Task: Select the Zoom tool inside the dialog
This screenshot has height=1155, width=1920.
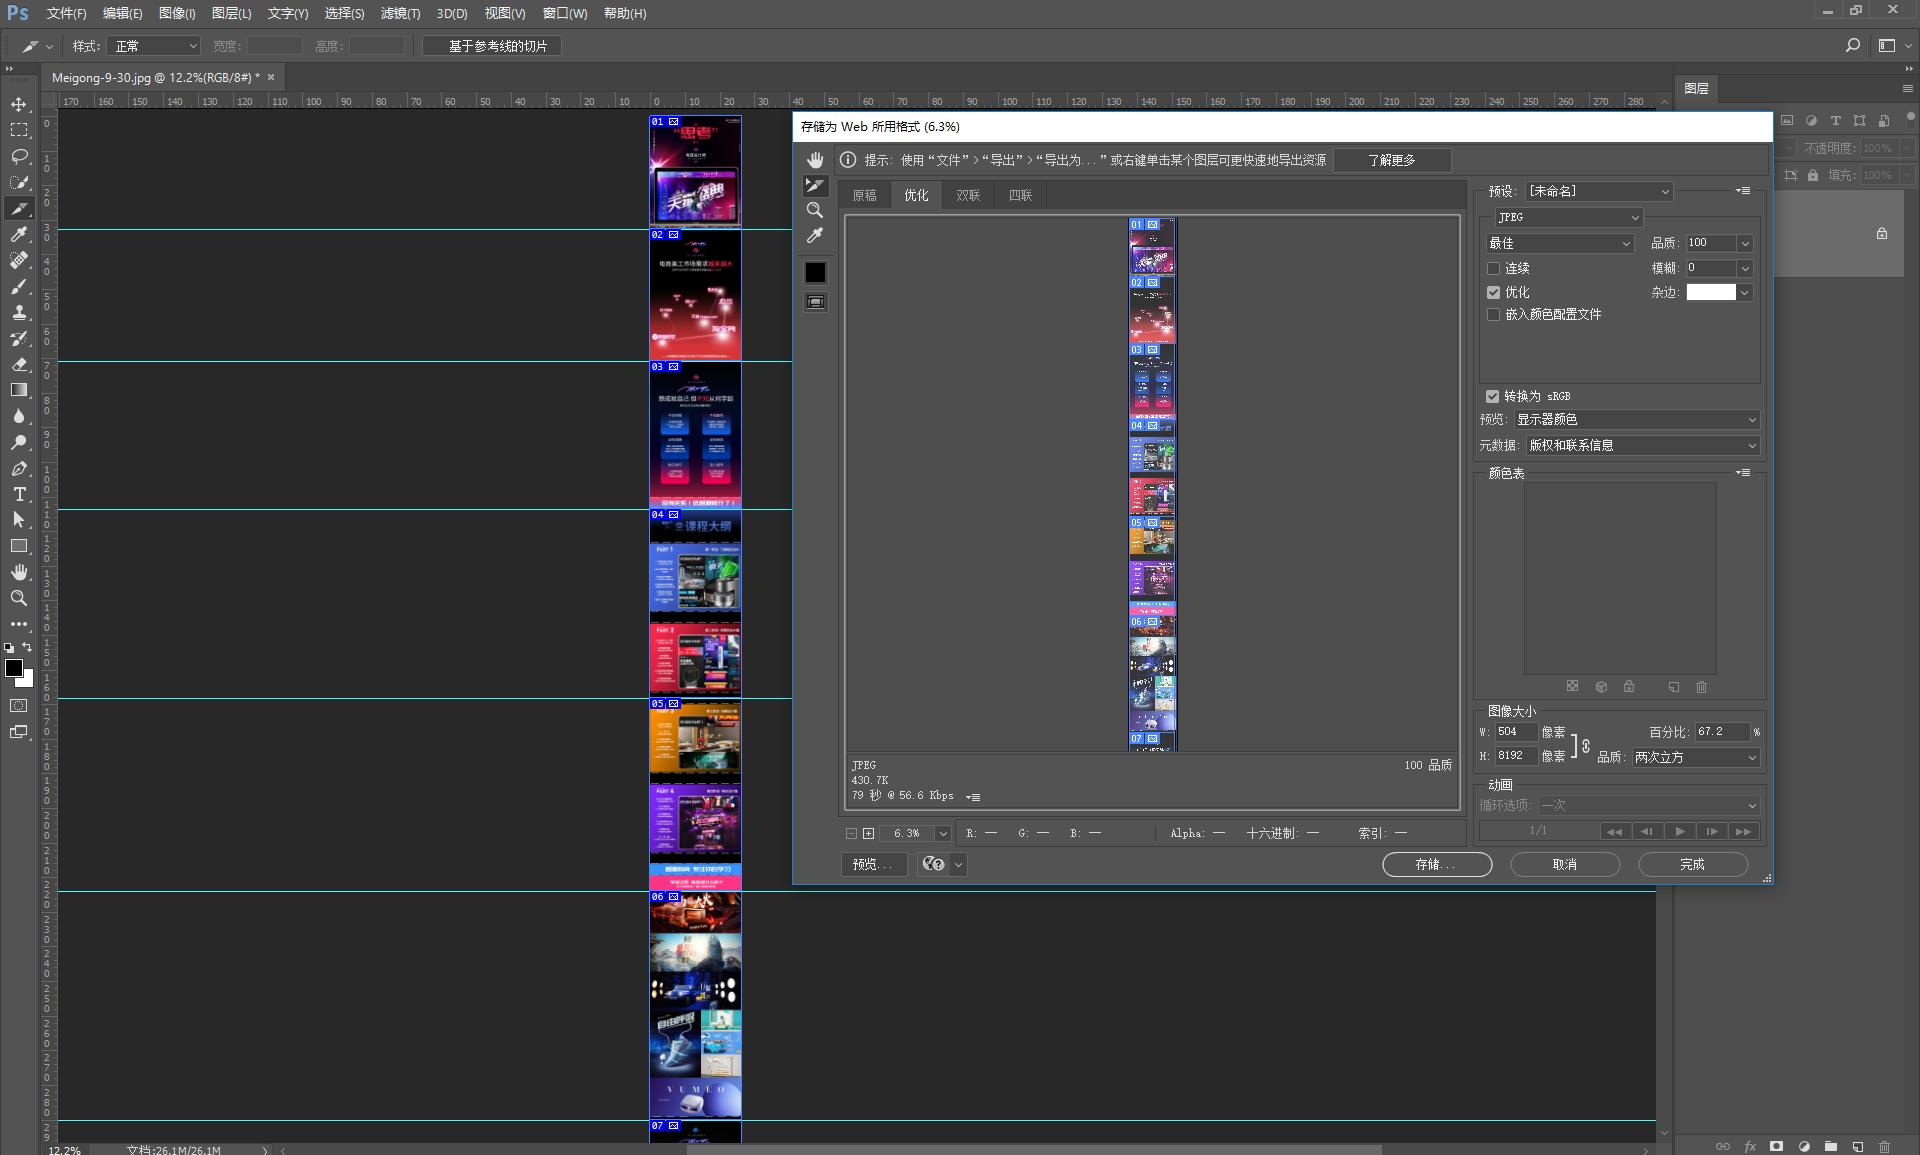Action: [x=815, y=210]
